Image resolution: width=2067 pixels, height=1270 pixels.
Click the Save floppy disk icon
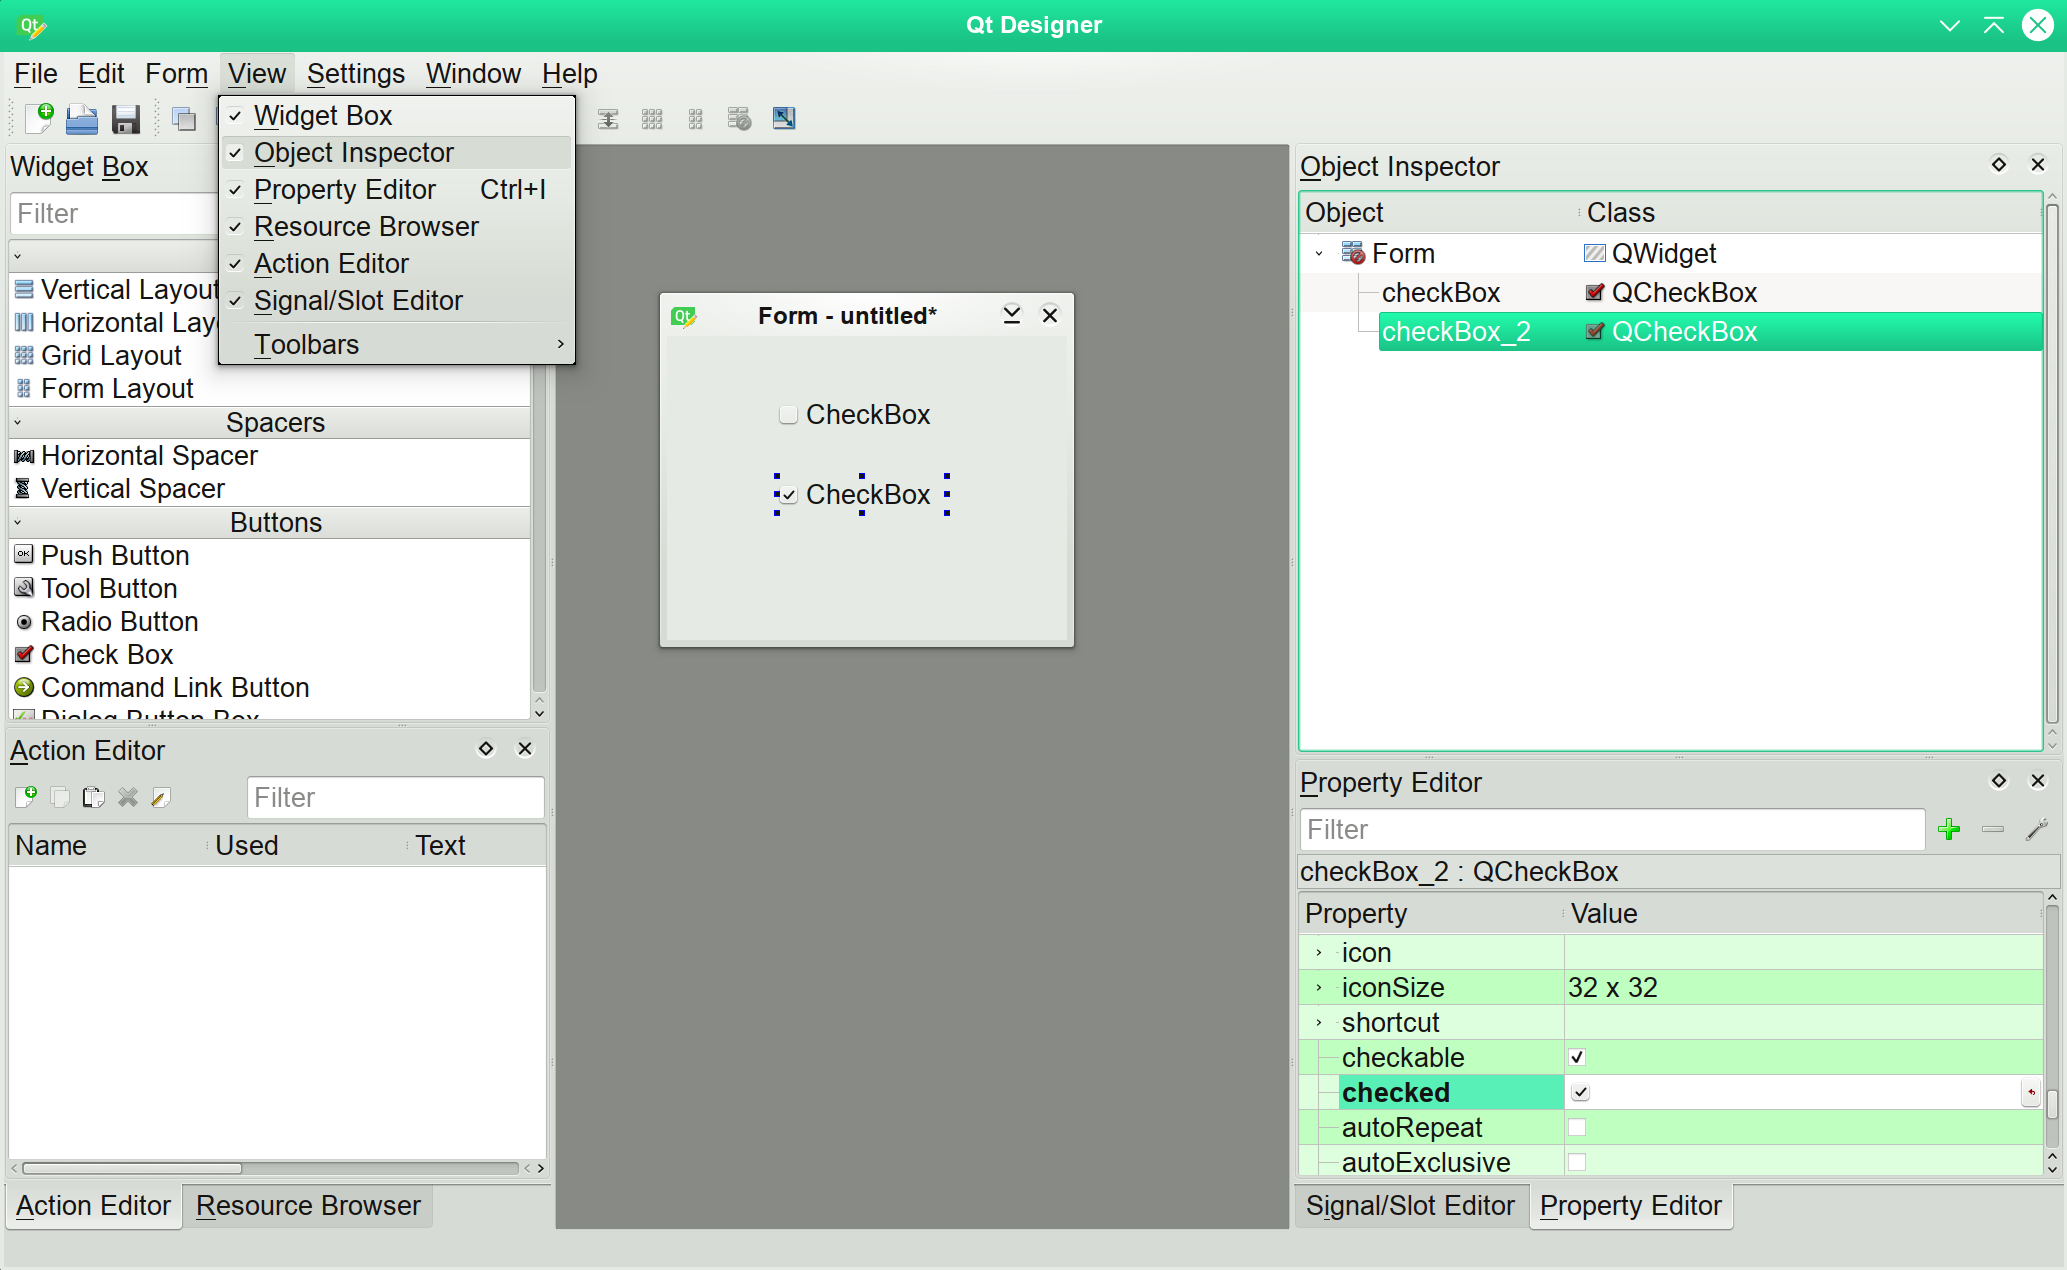click(125, 119)
